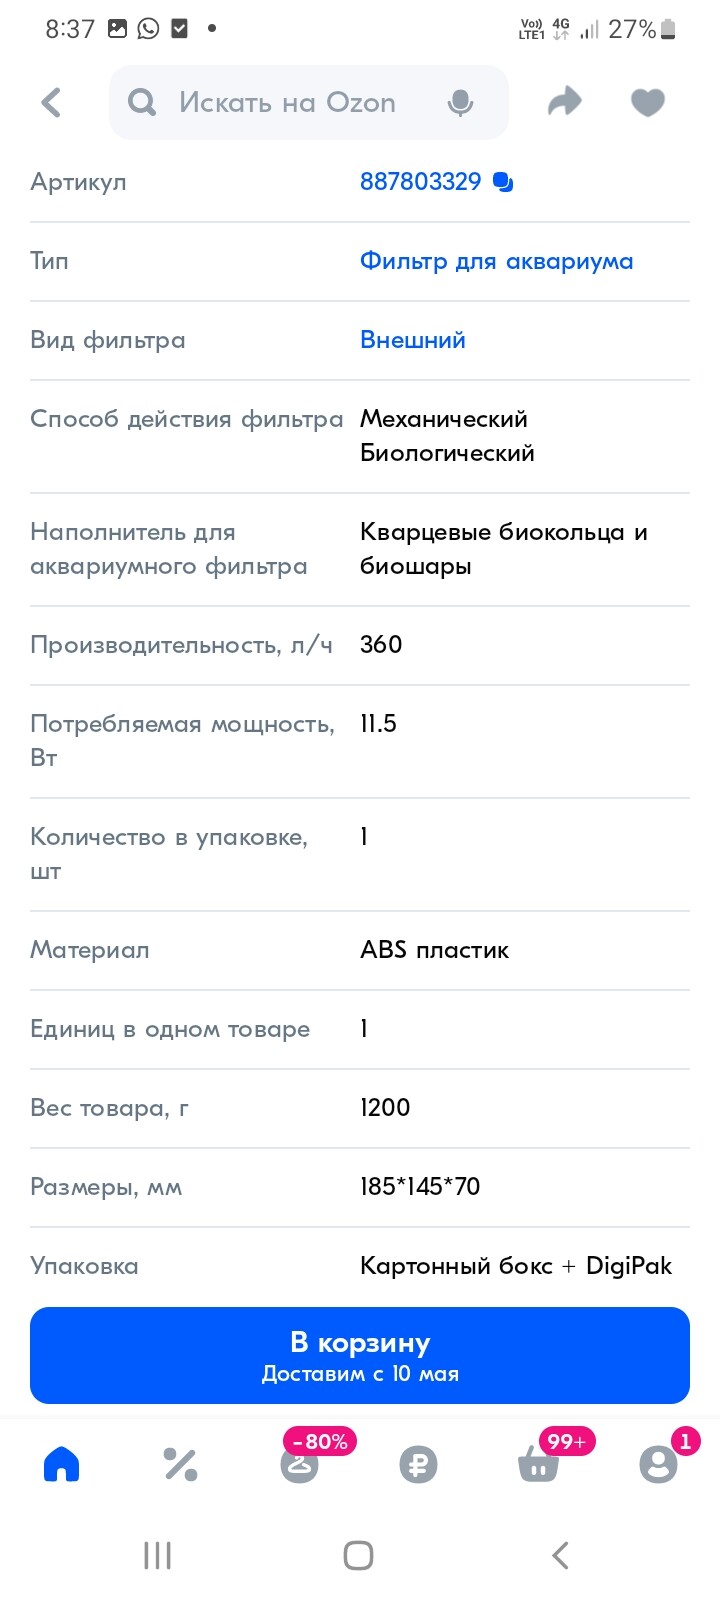This screenshot has height=1600, width=720.
Task: Open the Ozon home tab
Action: pyautogui.click(x=61, y=1464)
